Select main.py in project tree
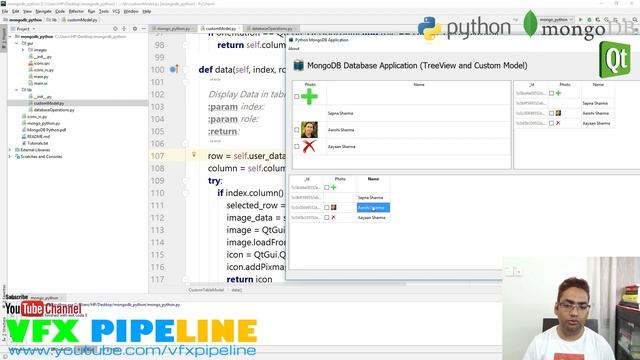 click(x=38, y=76)
